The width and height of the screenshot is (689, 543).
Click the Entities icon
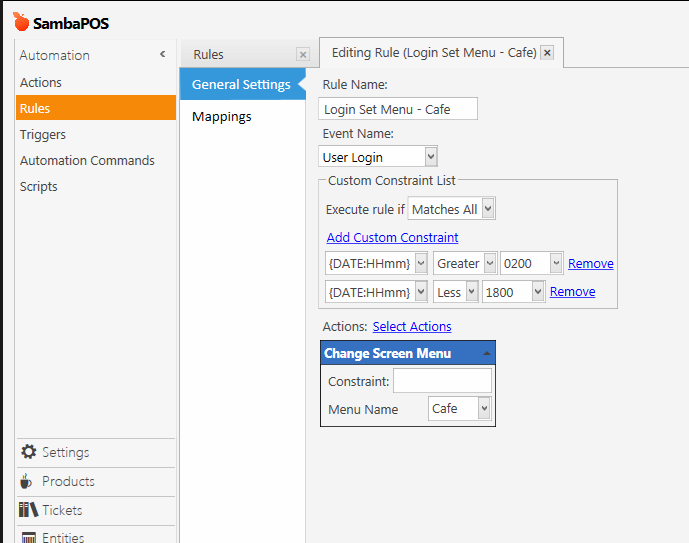tap(29, 538)
